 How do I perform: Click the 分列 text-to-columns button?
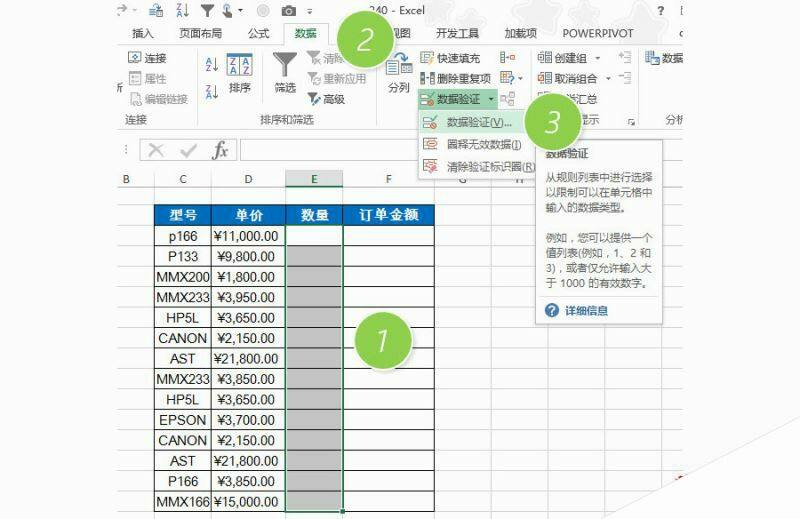399,73
